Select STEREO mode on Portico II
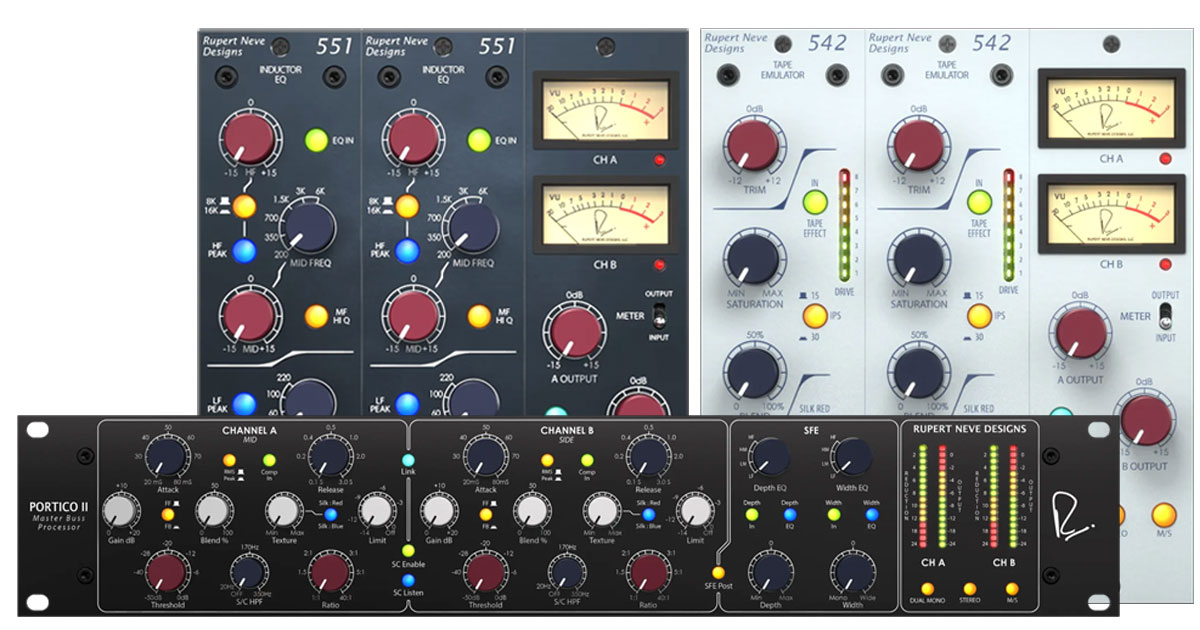This screenshot has width=1200, height=630. click(x=969, y=588)
